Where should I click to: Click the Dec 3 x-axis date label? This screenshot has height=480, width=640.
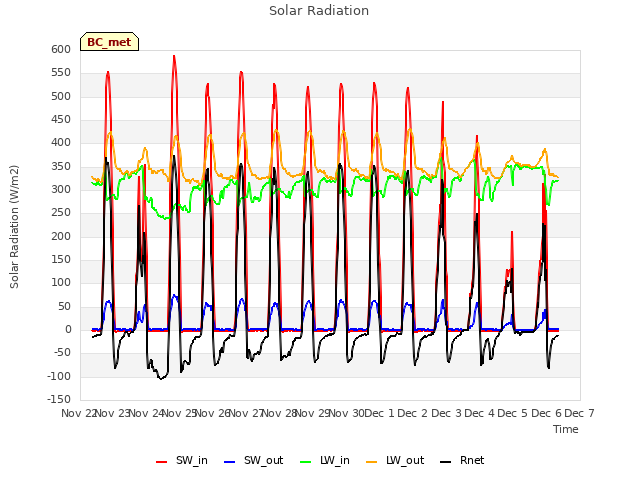(x=447, y=413)
